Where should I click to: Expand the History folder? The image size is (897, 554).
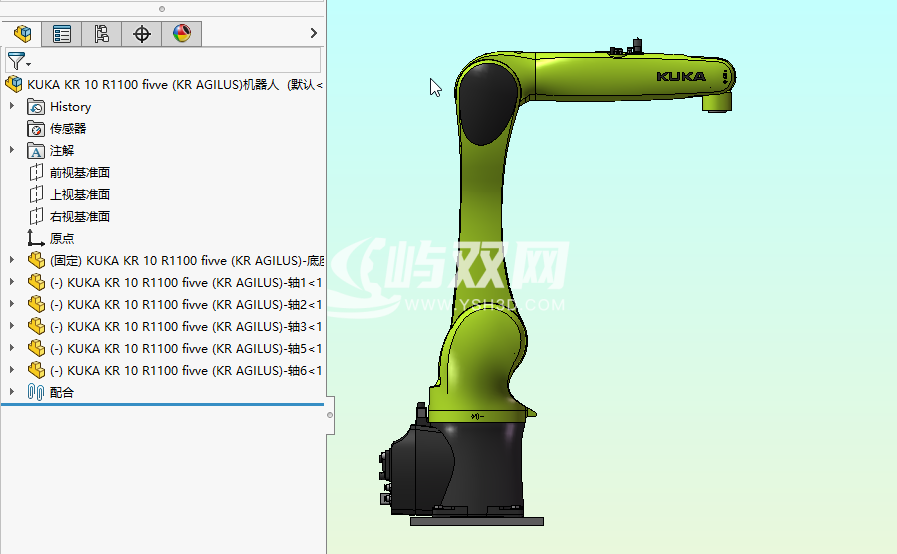pos(12,106)
